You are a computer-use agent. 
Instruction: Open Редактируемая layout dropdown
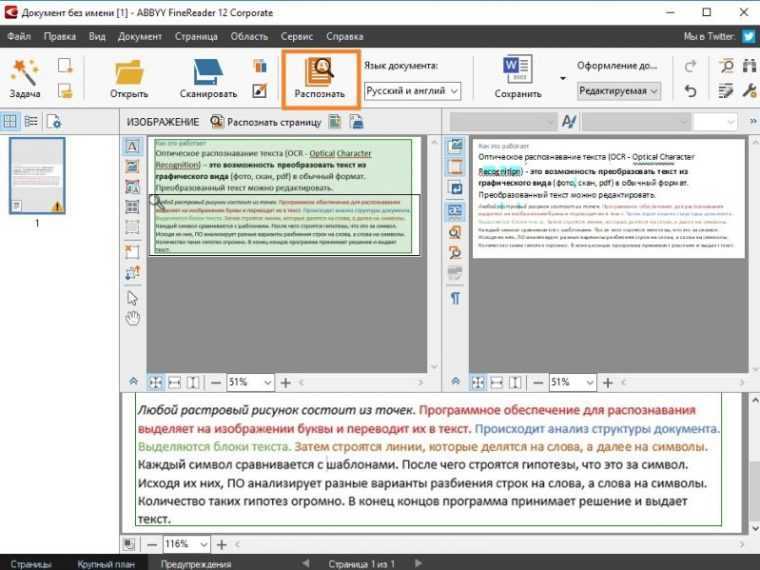click(618, 91)
